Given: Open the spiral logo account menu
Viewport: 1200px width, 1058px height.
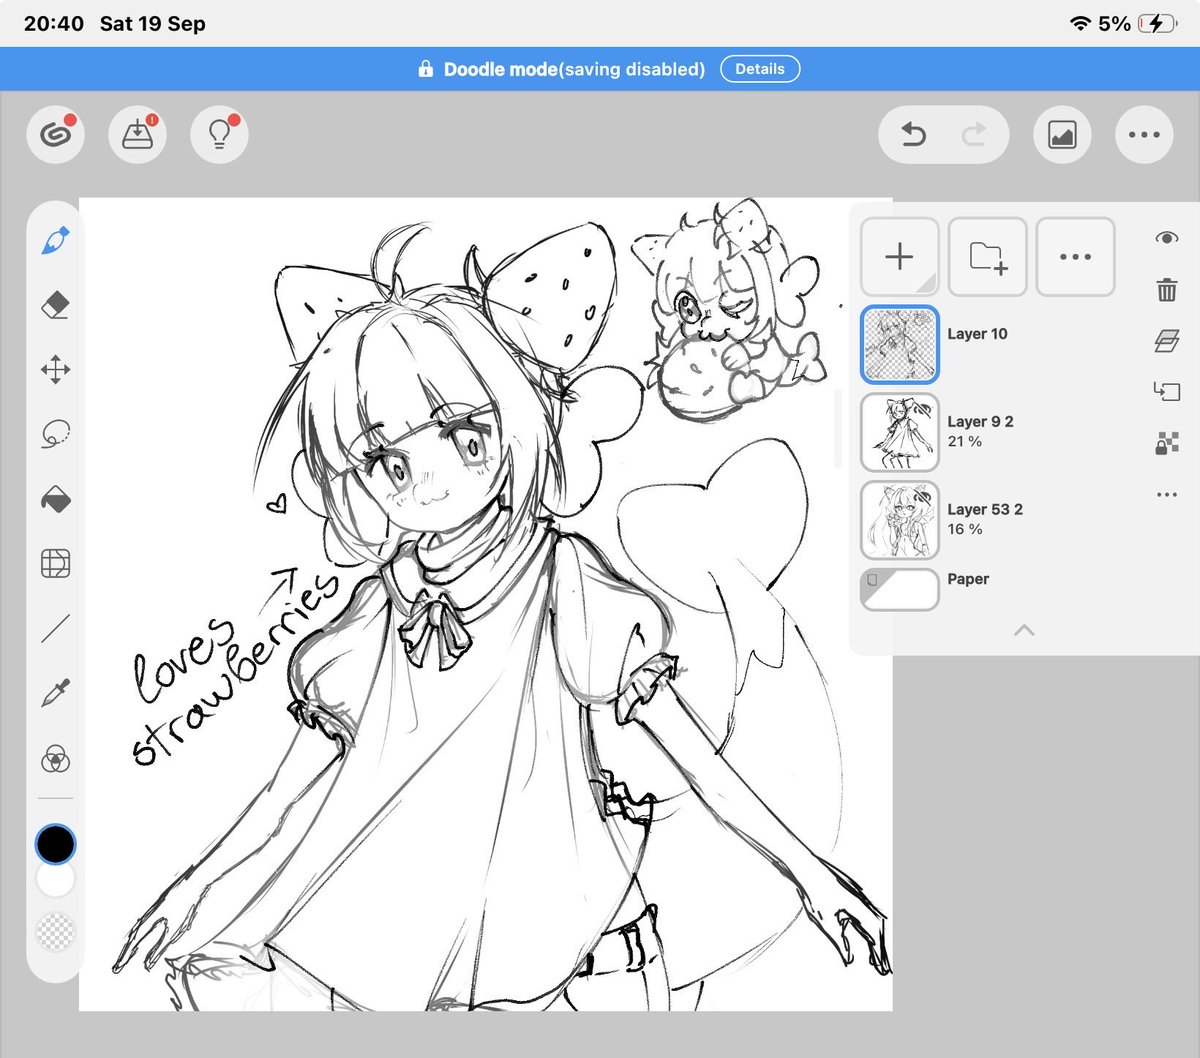Looking at the screenshot, I should pyautogui.click(x=56, y=134).
